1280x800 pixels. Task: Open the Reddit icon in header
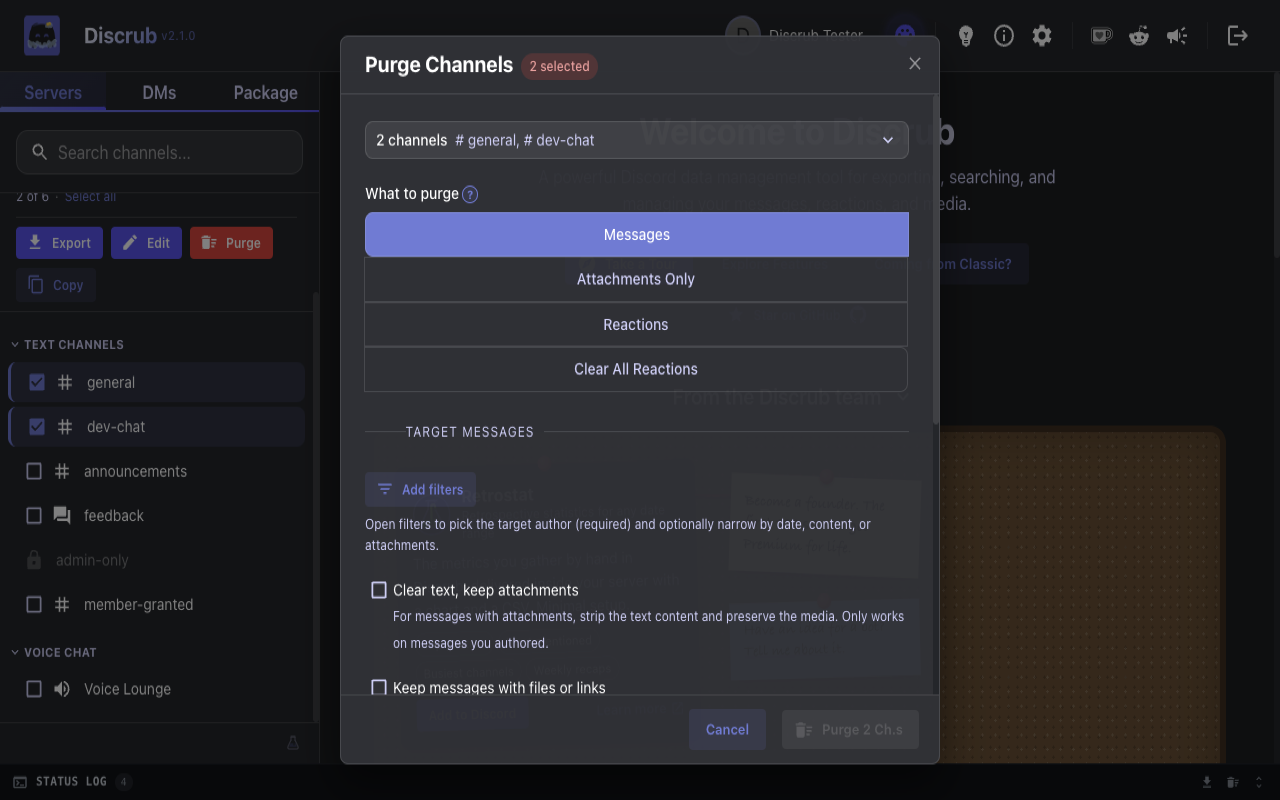coord(1139,36)
